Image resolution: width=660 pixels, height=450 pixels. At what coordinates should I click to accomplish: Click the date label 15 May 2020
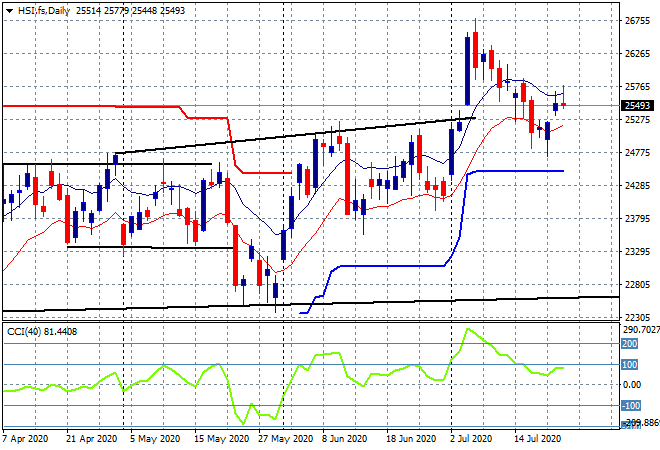221,439
